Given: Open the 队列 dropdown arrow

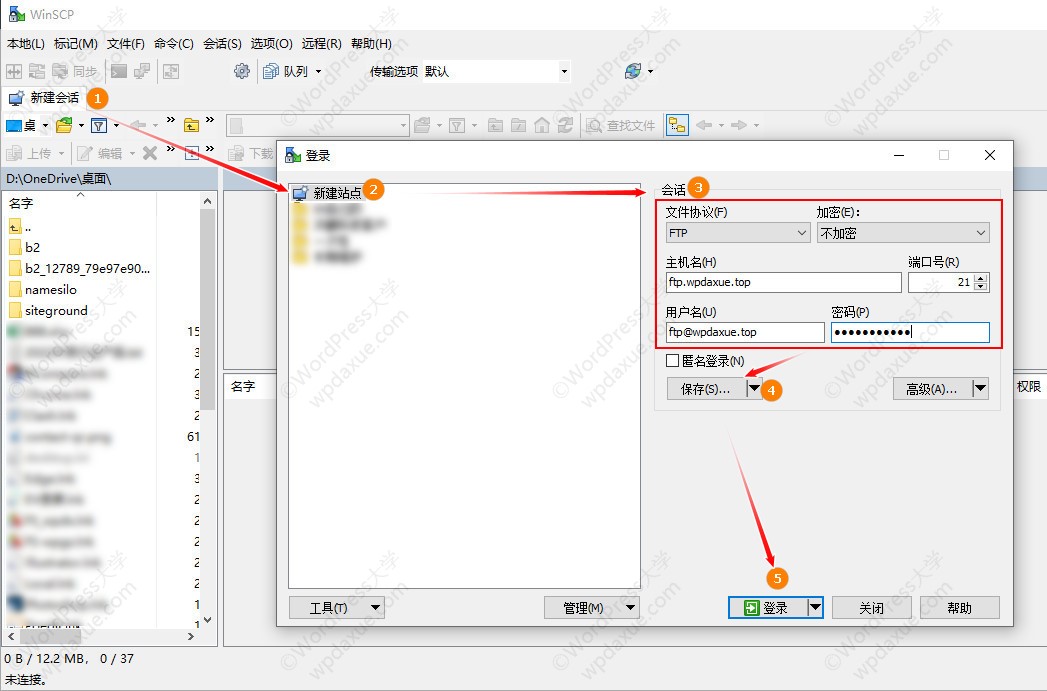Looking at the screenshot, I should click(319, 71).
